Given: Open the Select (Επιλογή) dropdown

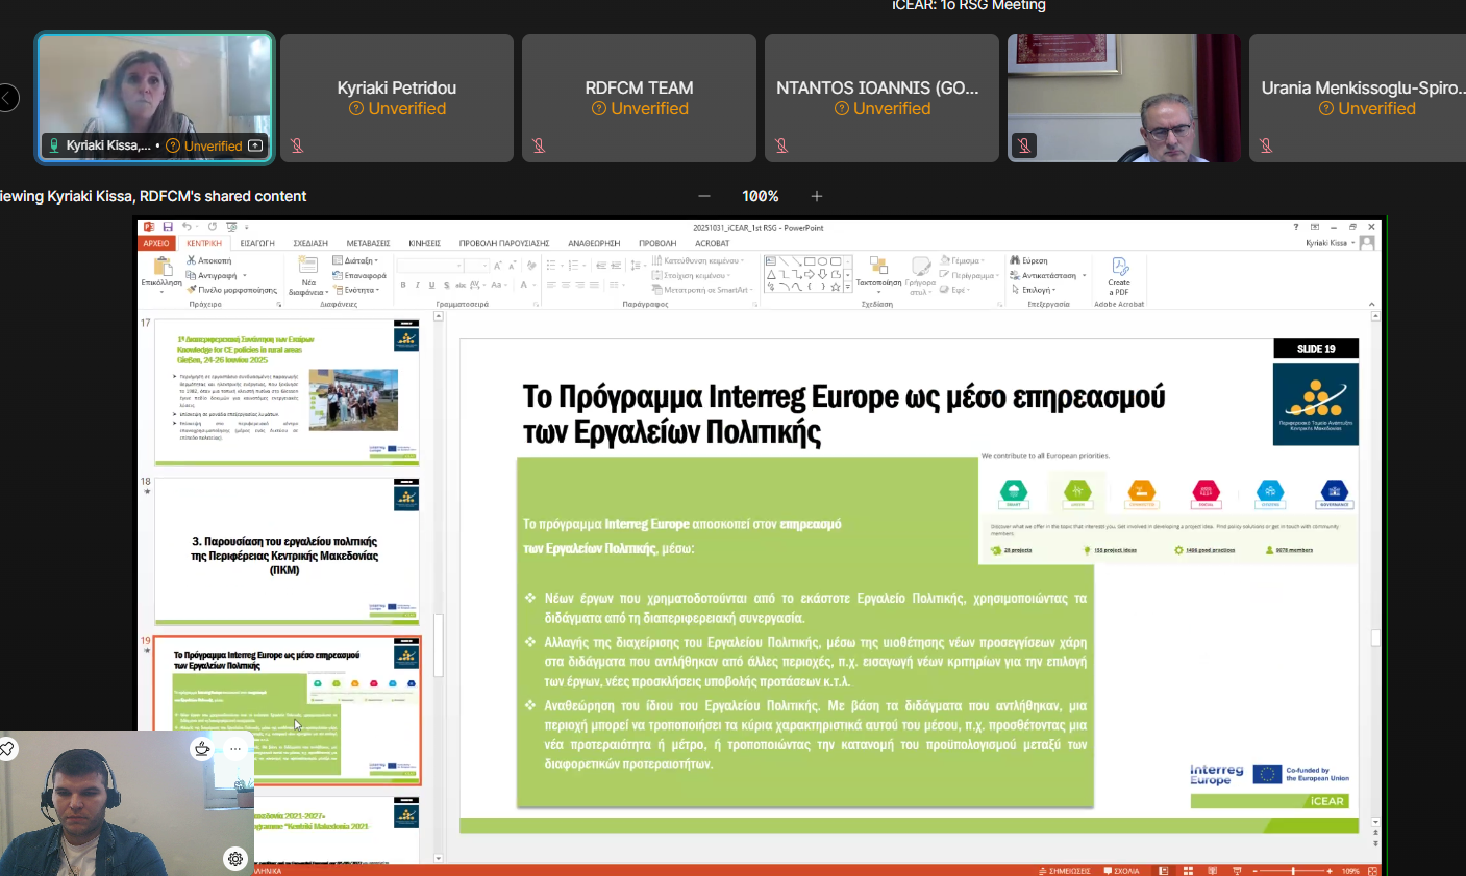Looking at the screenshot, I should pyautogui.click(x=1037, y=290).
